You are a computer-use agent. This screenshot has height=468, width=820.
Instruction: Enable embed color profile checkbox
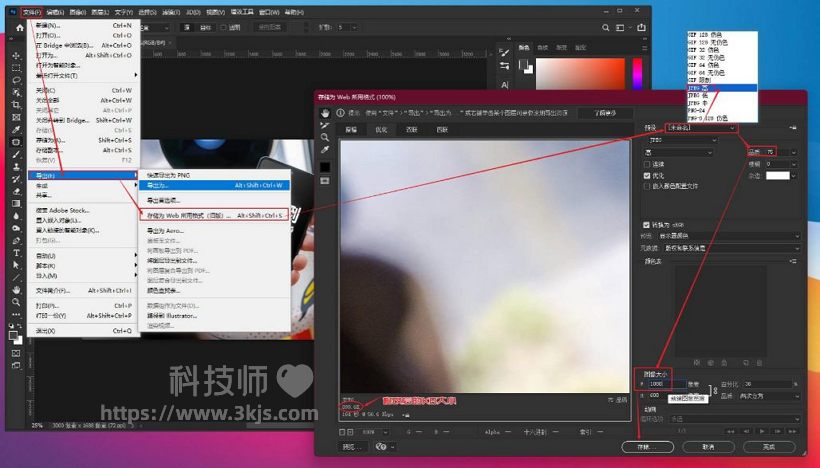pyautogui.click(x=647, y=186)
